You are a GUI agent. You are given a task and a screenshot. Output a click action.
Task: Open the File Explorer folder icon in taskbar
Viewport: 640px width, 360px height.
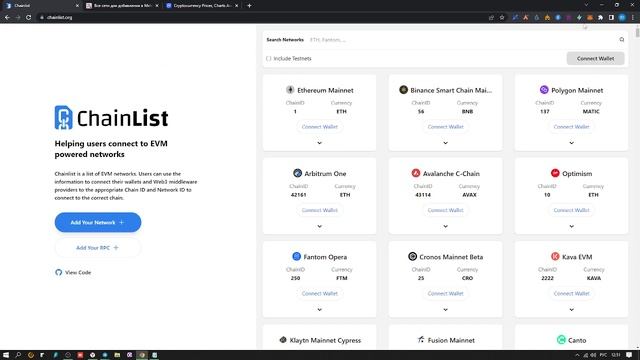point(117,355)
